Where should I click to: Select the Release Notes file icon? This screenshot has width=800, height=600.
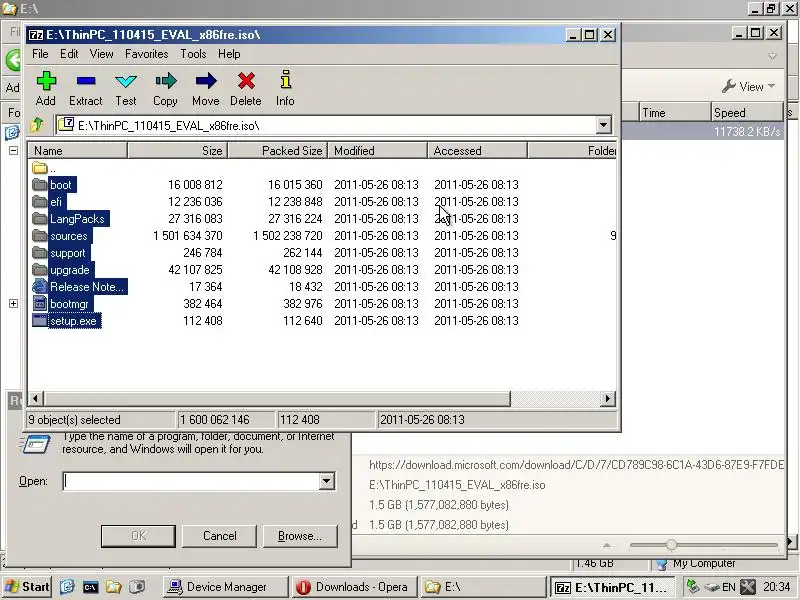tap(40, 286)
